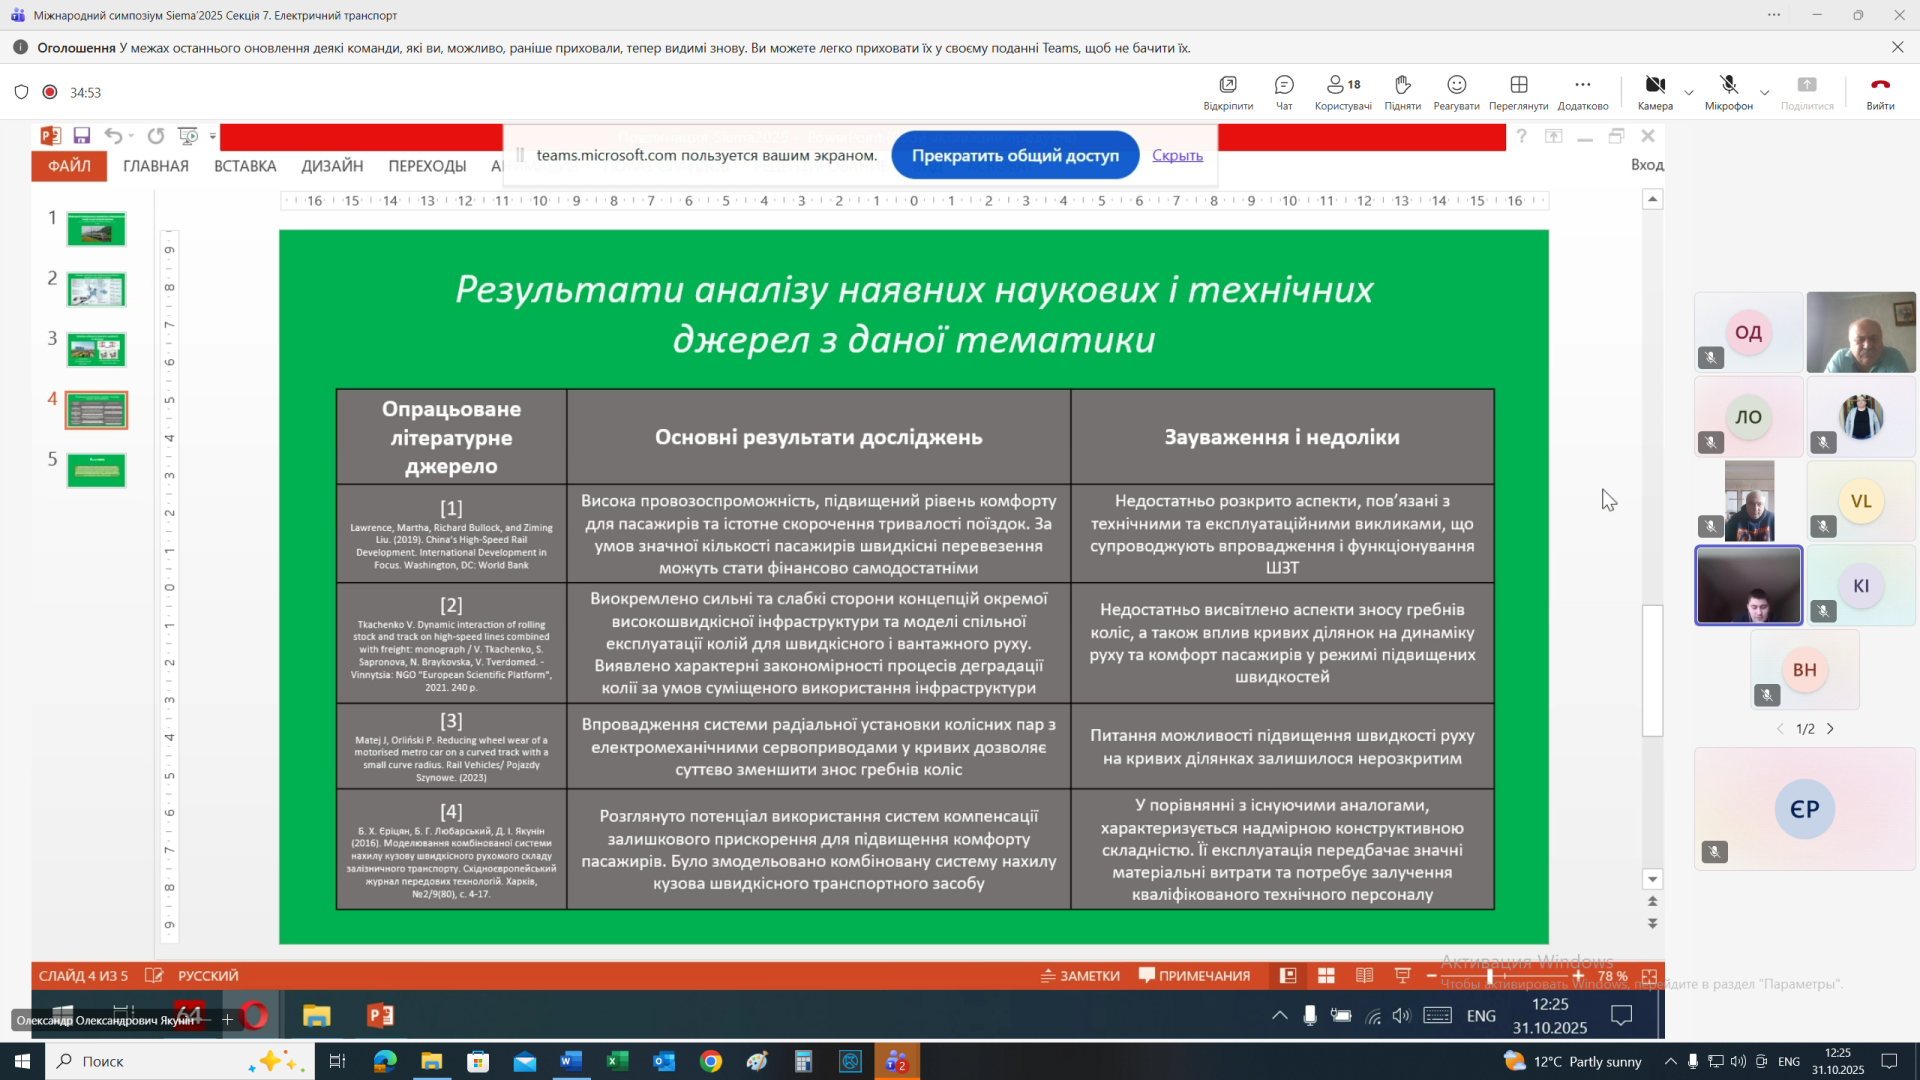
Task: Go to next page of participant tiles
Action: [1831, 729]
